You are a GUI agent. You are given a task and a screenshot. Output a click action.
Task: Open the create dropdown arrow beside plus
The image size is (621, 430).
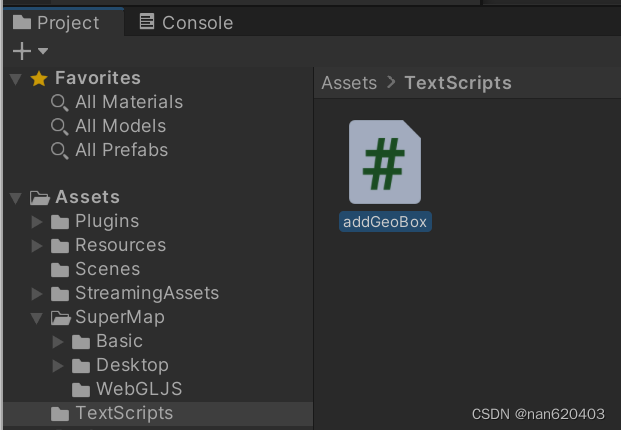pos(43,51)
